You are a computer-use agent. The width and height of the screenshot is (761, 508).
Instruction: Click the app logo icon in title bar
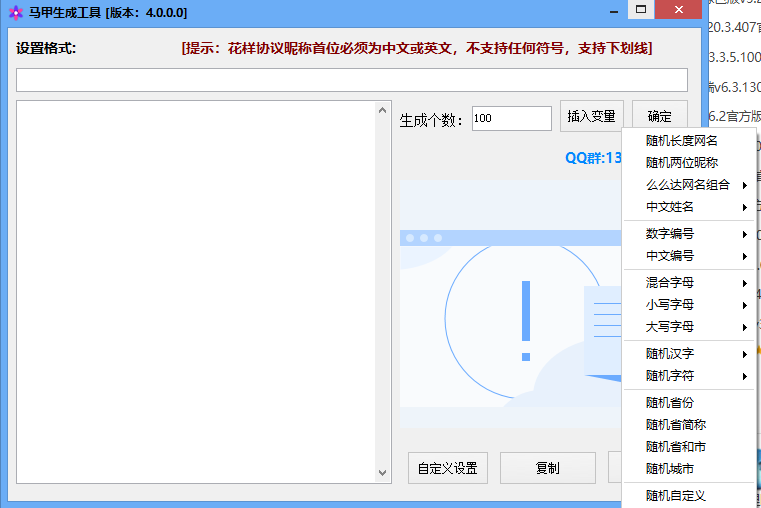pos(15,12)
